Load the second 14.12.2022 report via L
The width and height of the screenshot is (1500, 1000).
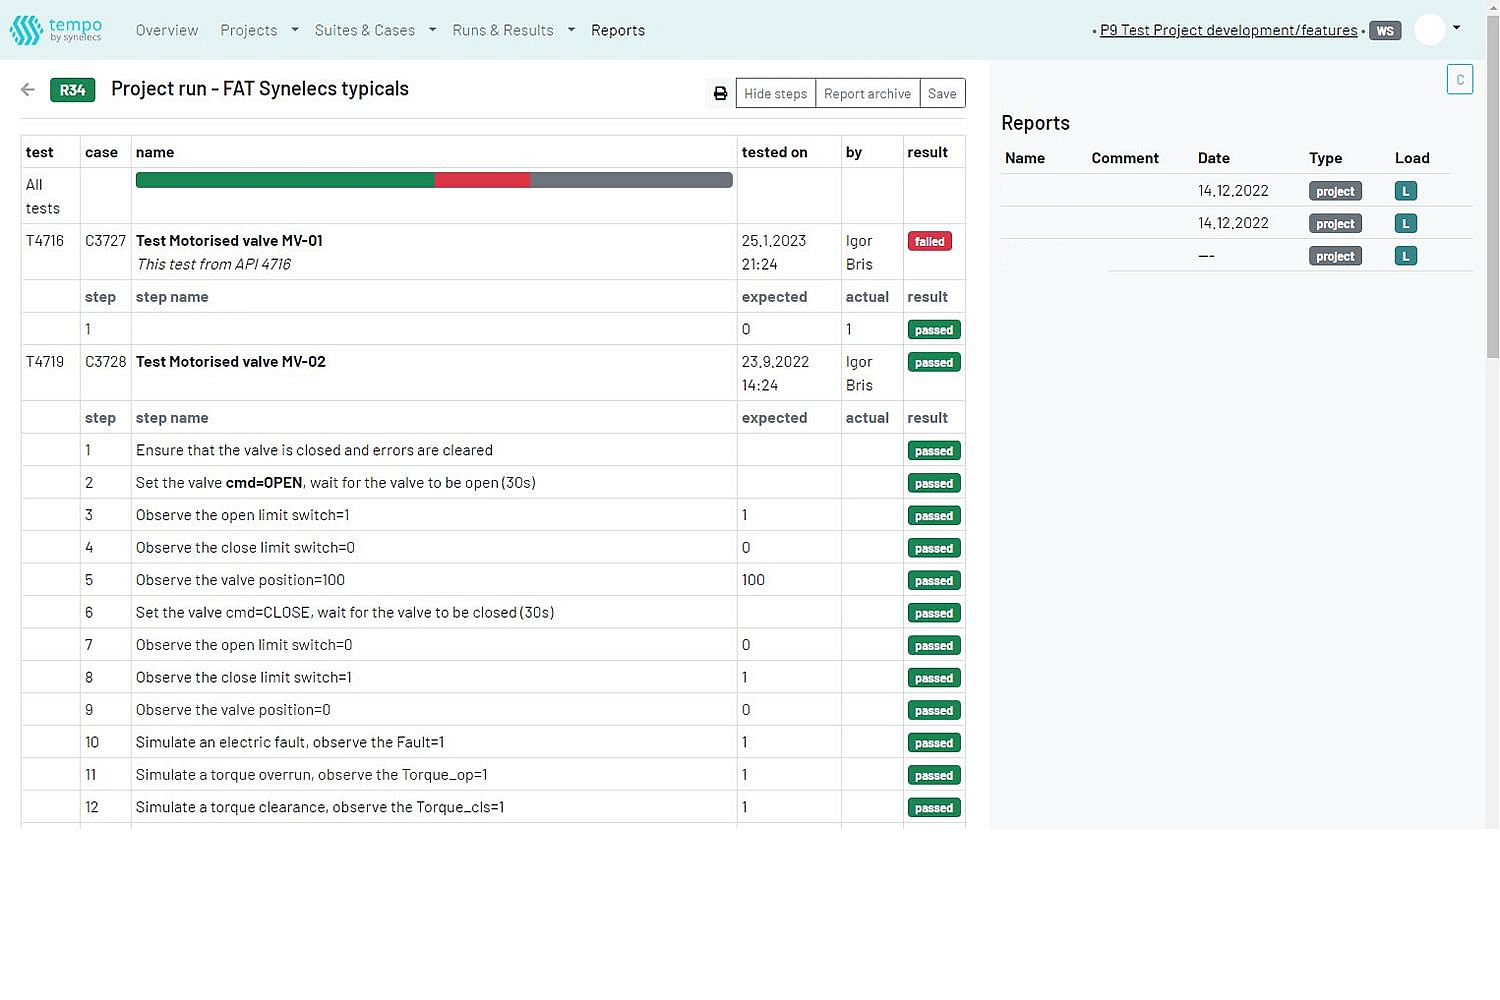pyautogui.click(x=1405, y=224)
